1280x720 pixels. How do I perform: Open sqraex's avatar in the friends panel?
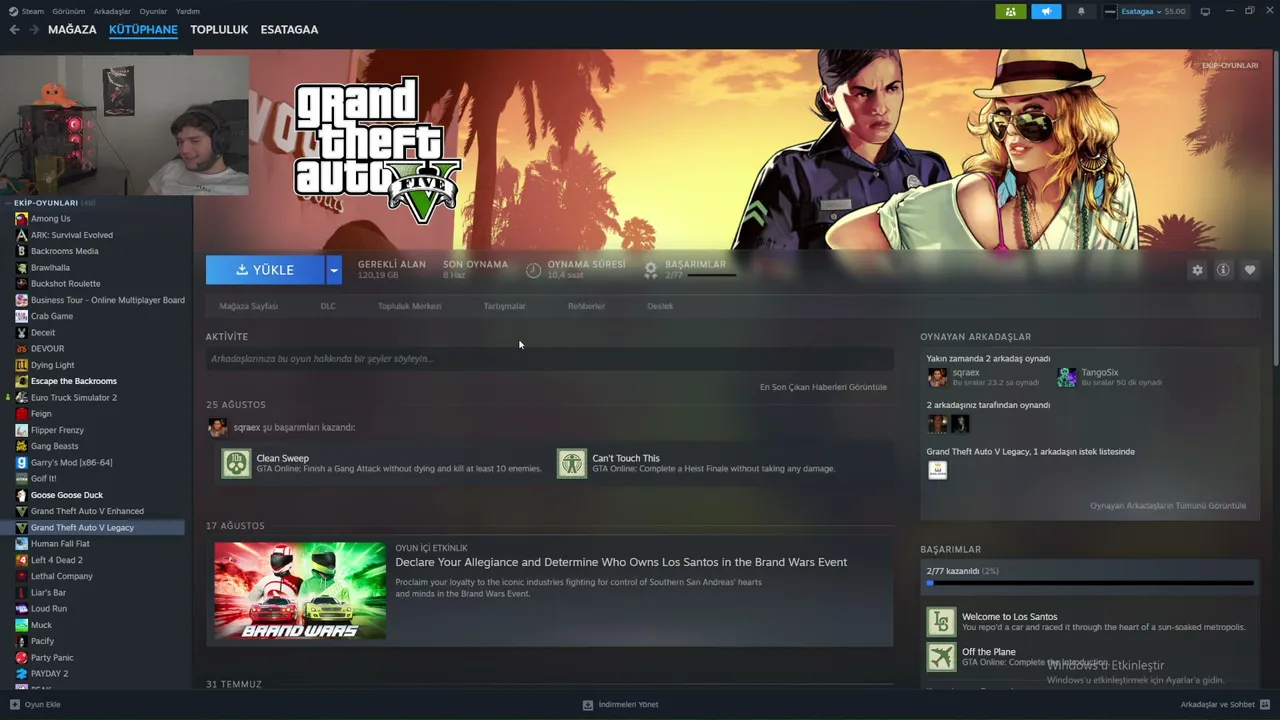(x=937, y=377)
